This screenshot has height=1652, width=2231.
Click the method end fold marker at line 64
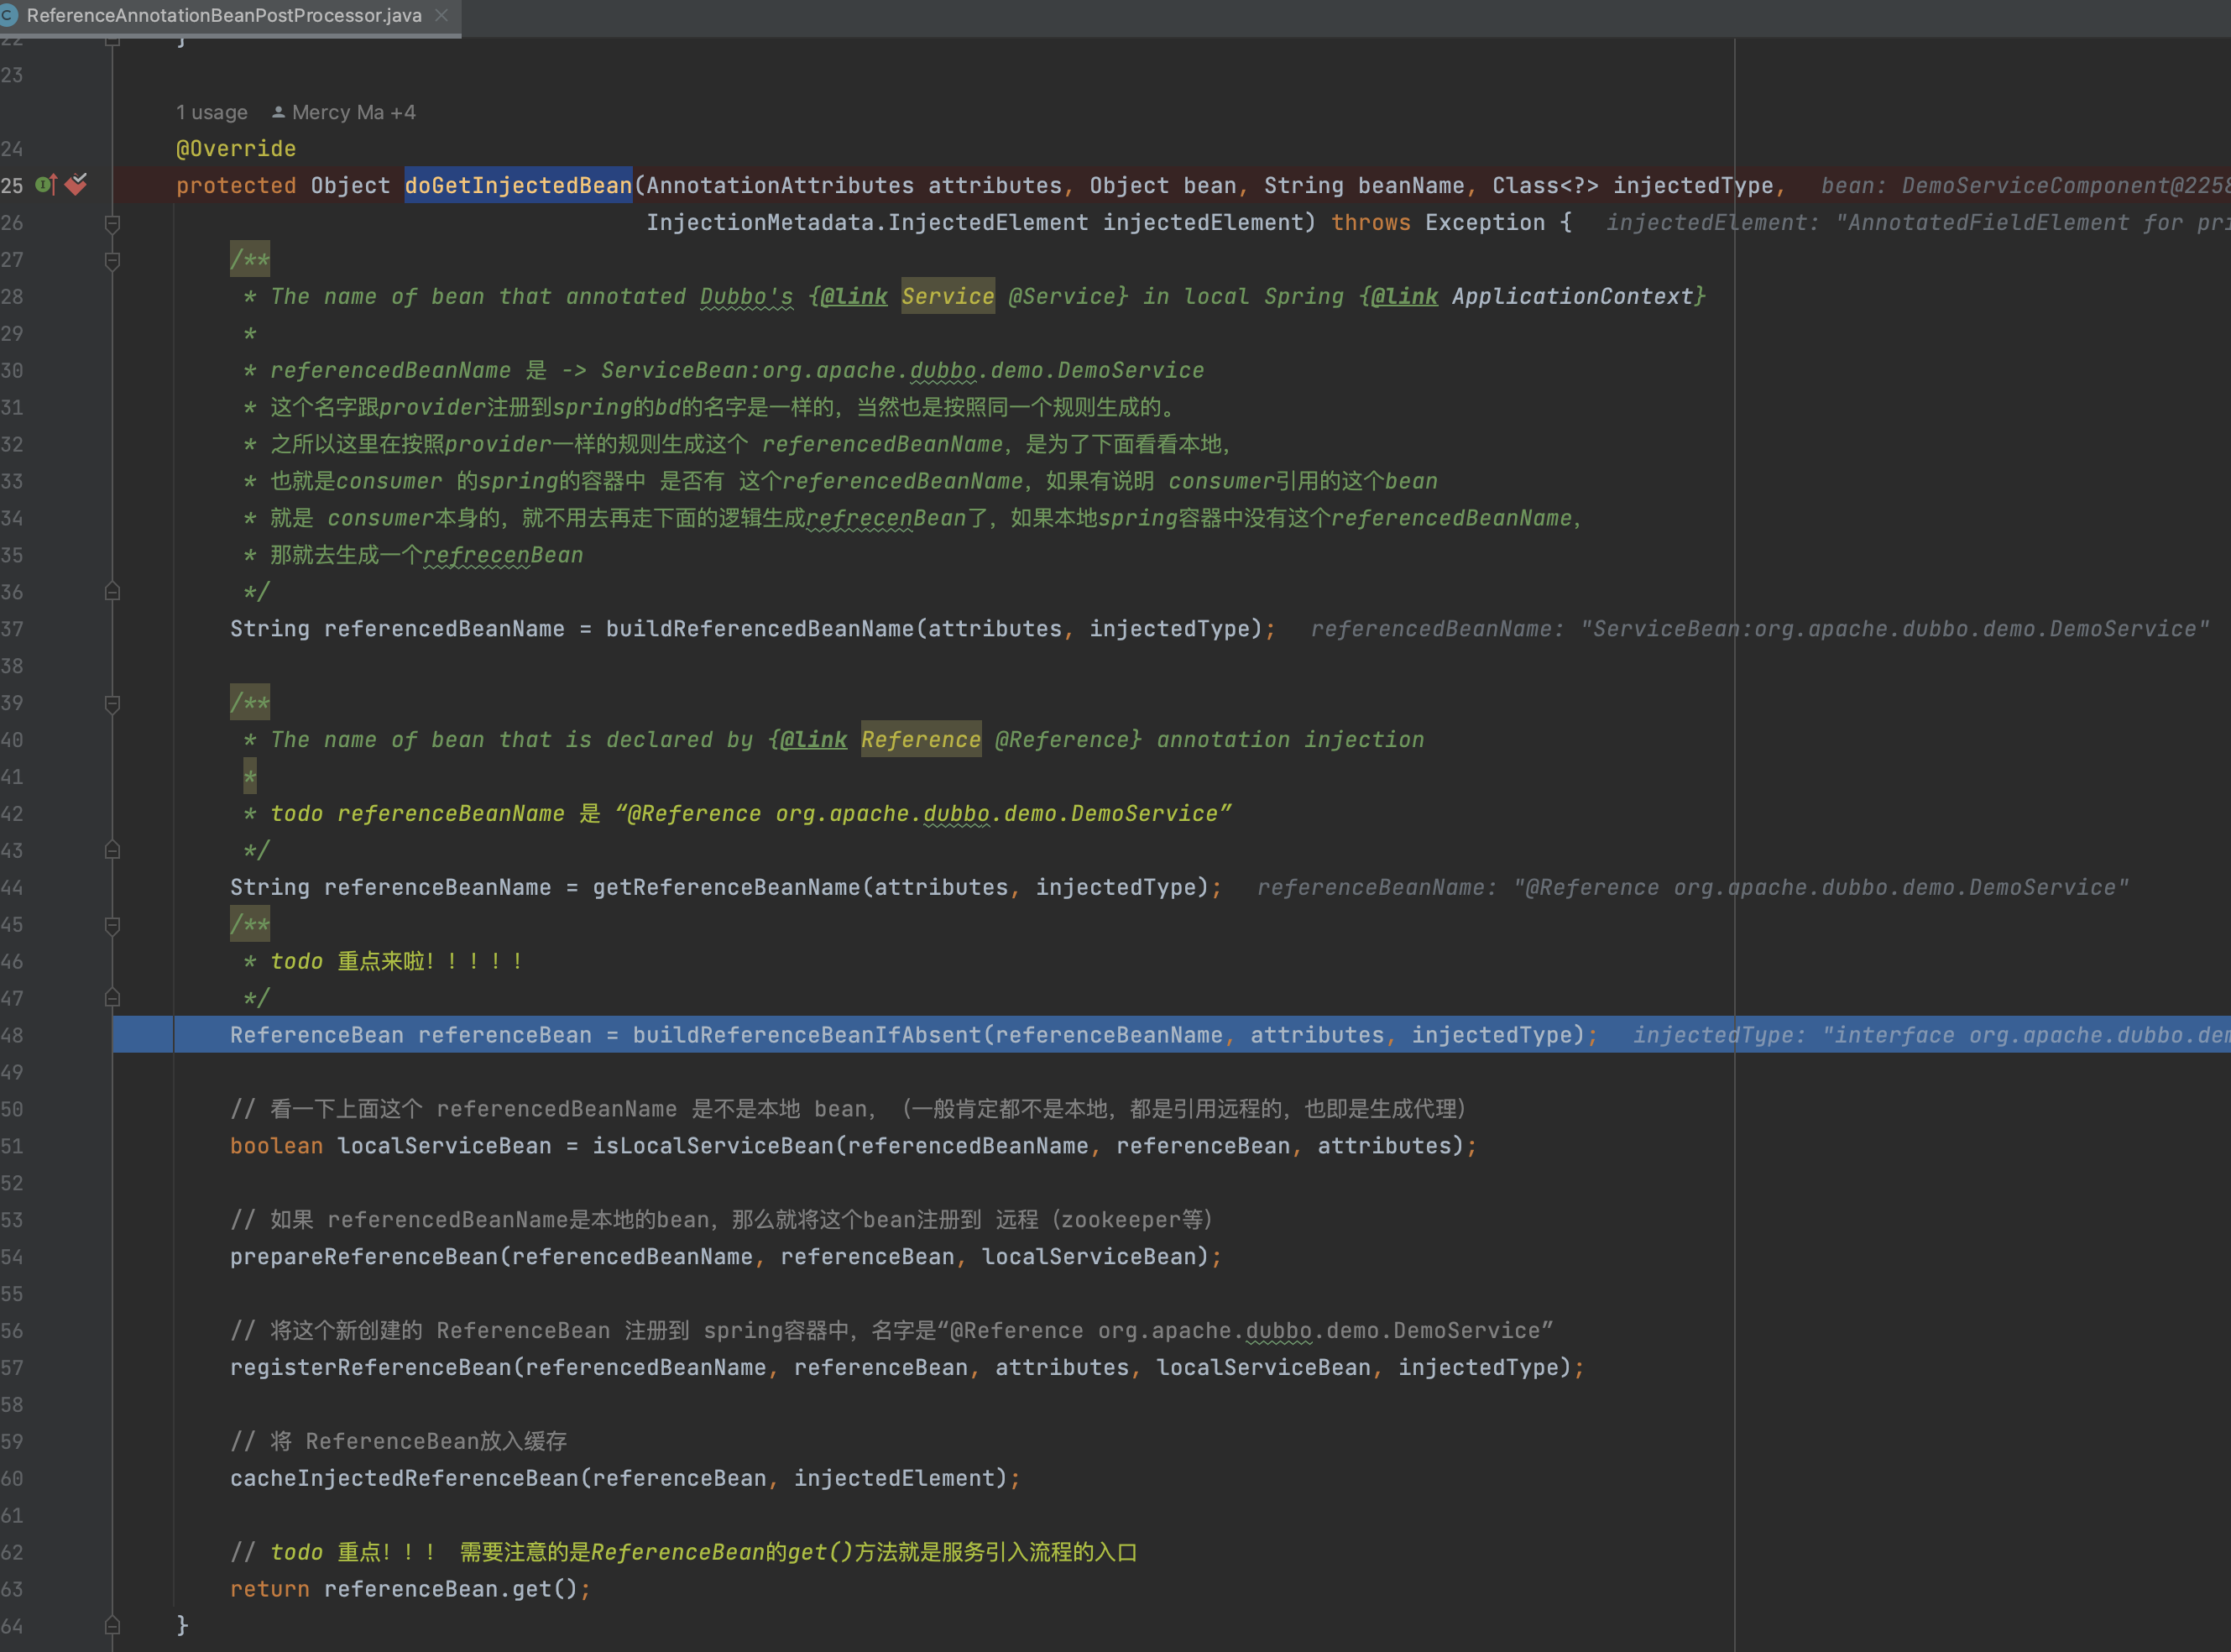click(112, 1625)
